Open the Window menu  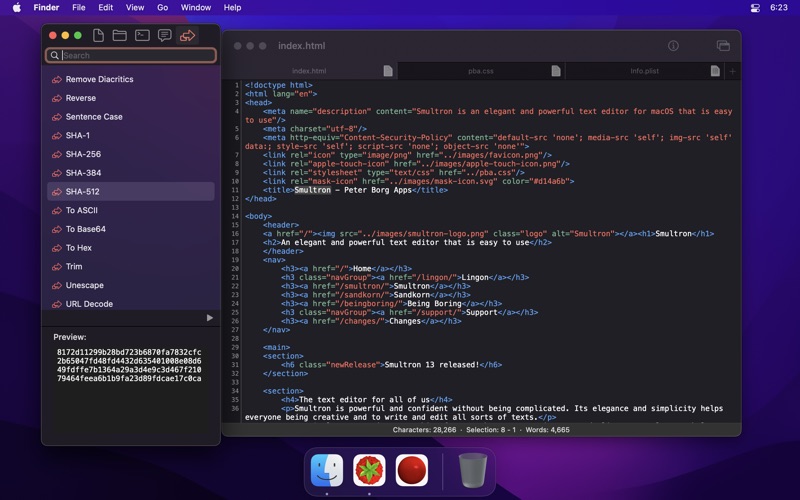(196, 8)
